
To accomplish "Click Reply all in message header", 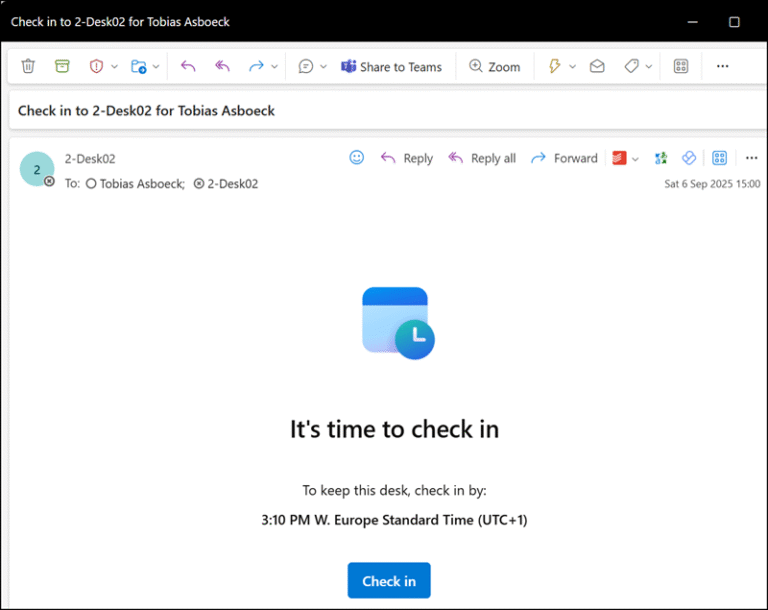I will [x=482, y=158].
